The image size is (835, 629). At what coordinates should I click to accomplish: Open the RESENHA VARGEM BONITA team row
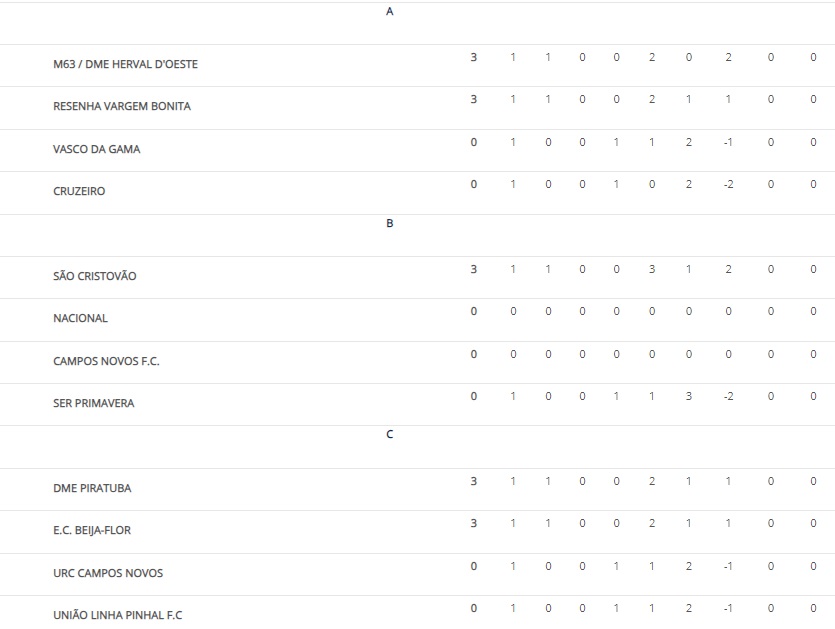coord(122,106)
